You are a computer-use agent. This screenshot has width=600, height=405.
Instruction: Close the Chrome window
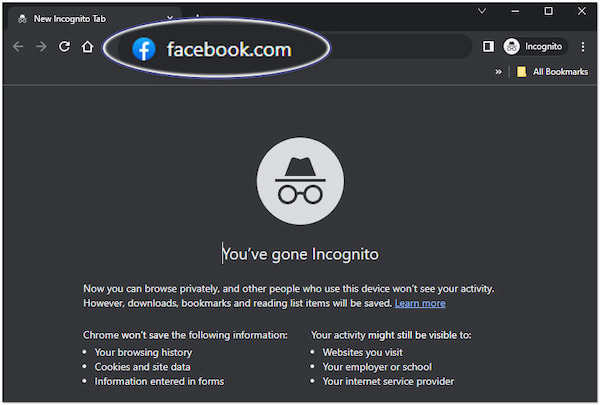coord(581,11)
